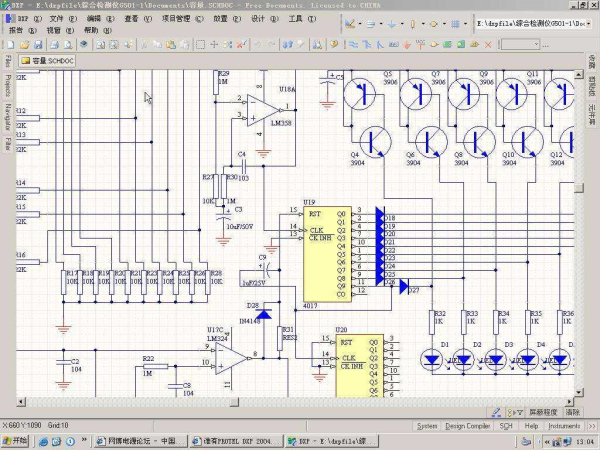
Task: Click the Windows 开始 Start button
Action: click(x=17, y=441)
